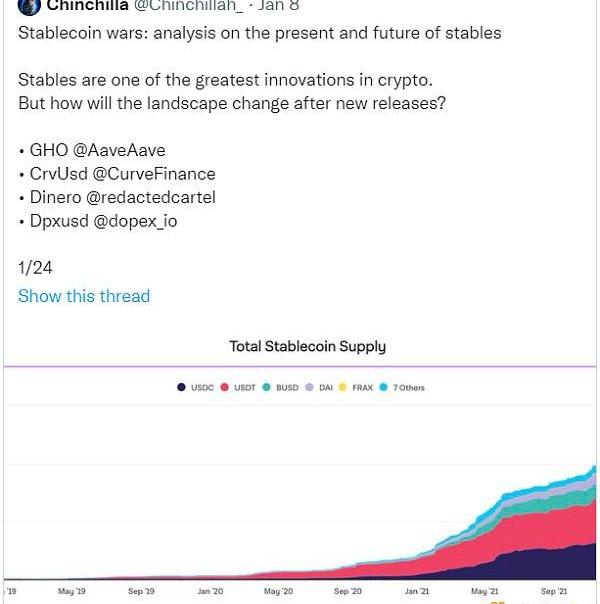Open the @dopex_io mention
This screenshot has height=604, width=600.
tap(135, 221)
